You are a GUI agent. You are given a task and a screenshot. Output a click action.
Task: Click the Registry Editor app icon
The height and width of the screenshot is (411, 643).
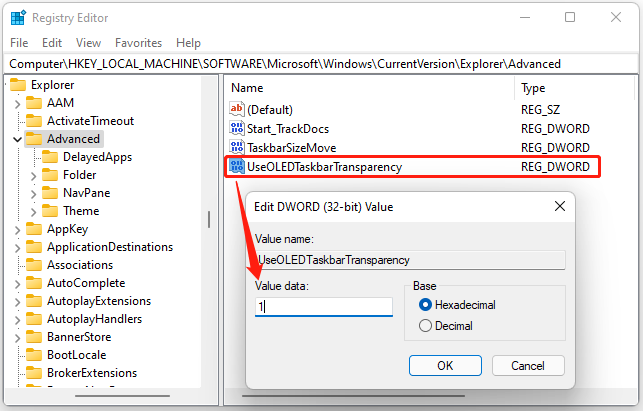18,18
